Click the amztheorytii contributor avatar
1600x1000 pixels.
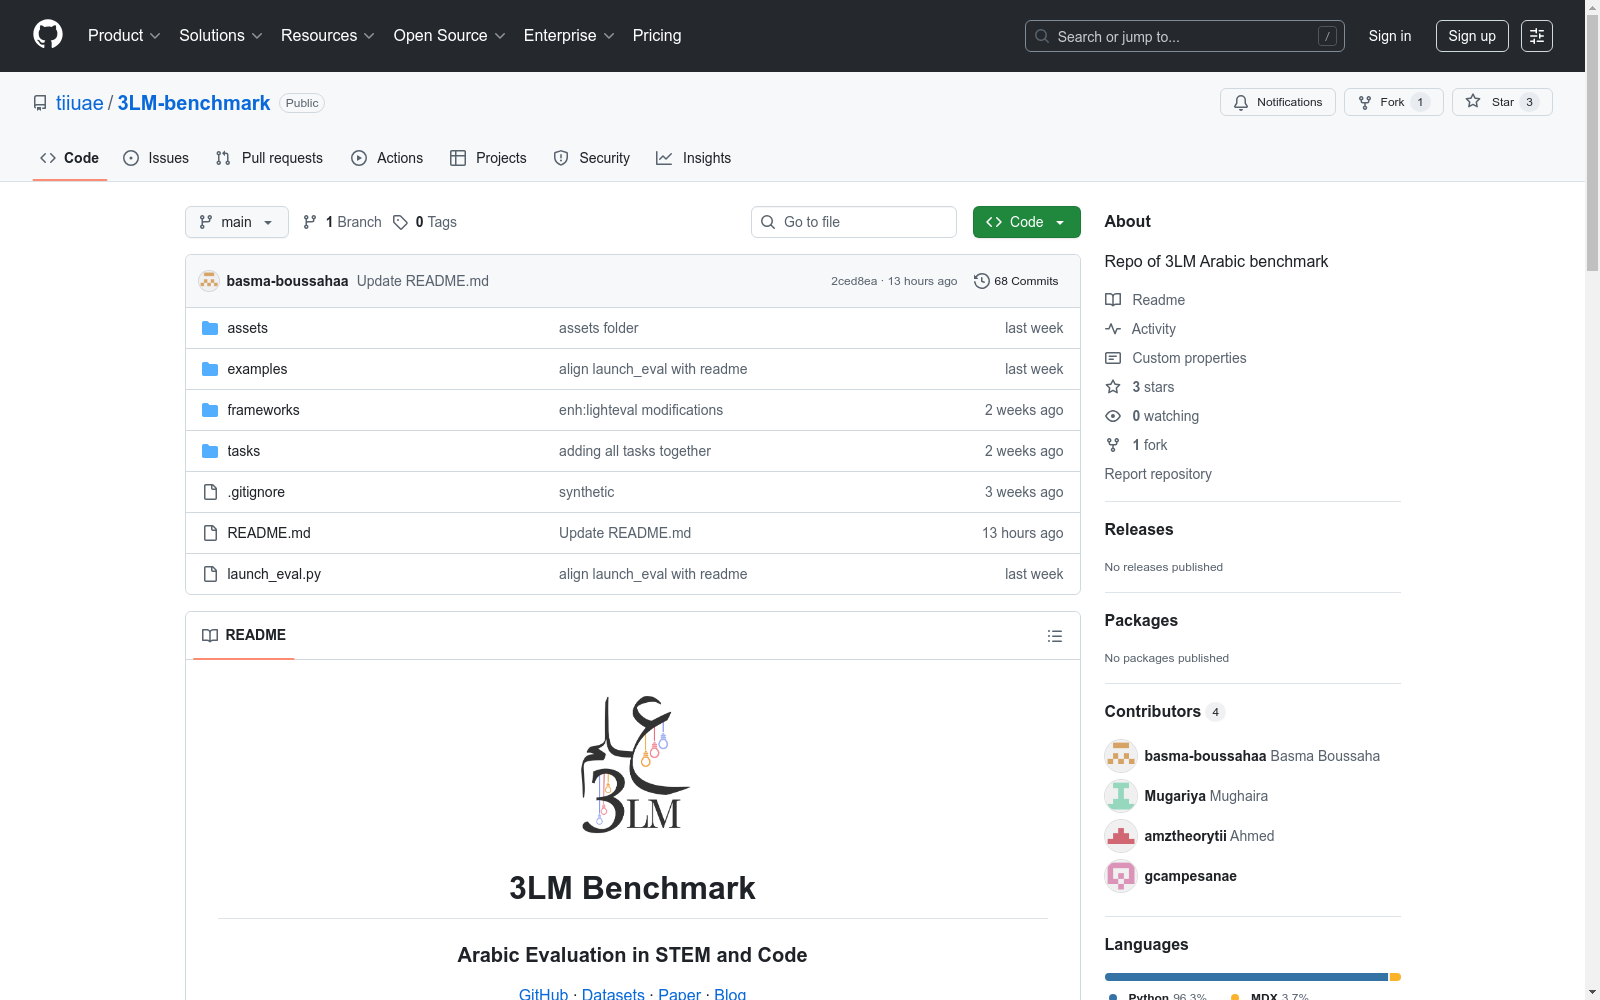pyautogui.click(x=1121, y=836)
